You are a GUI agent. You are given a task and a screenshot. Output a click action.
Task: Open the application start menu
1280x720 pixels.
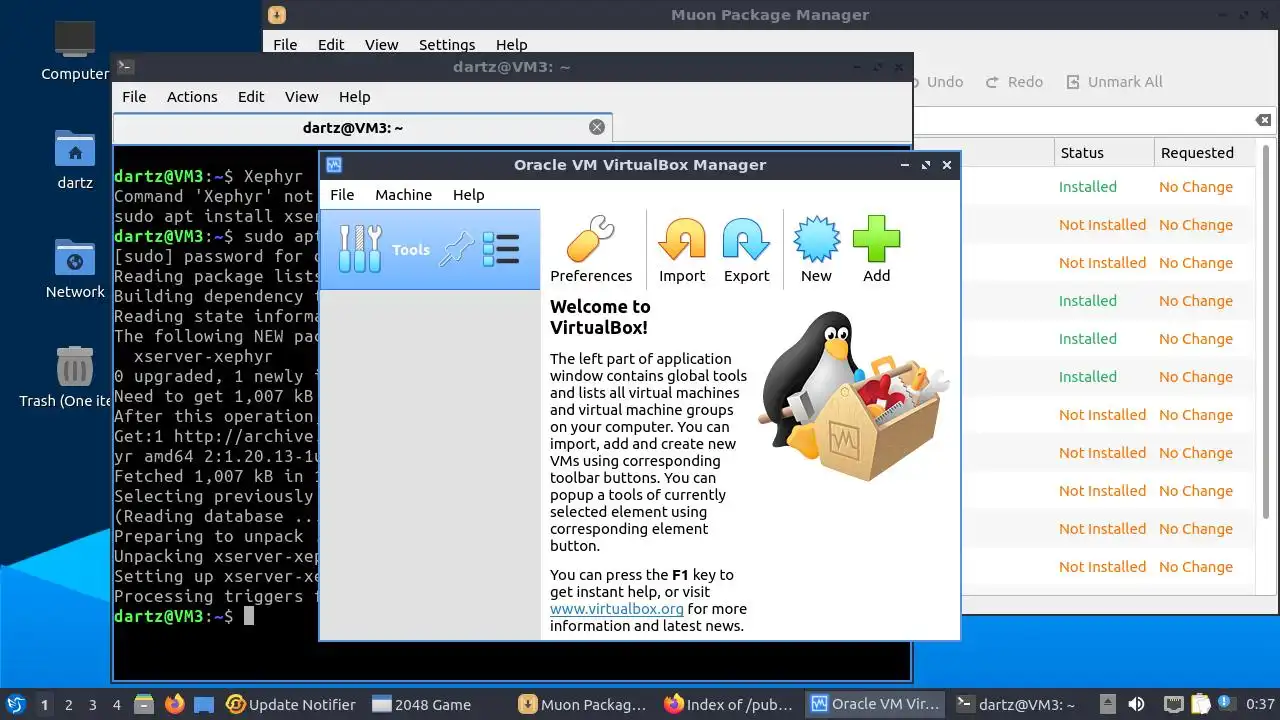pos(15,704)
